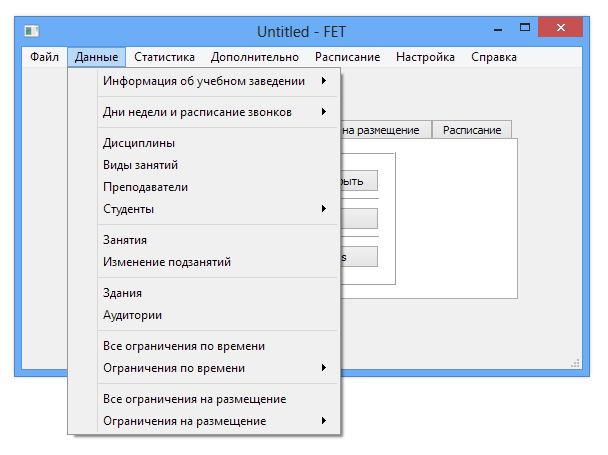Image resolution: width=608 pixels, height=455 pixels.
Task: Open Все ограничения по времени
Action: coord(184,346)
